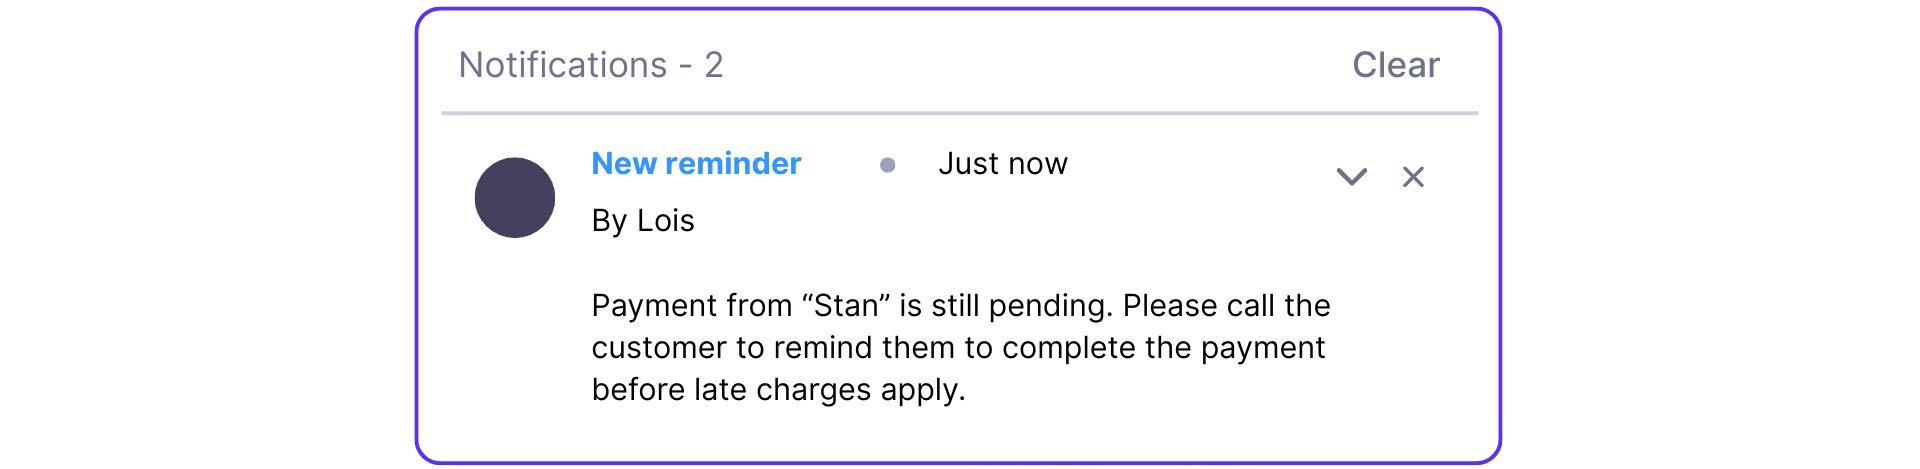The image size is (1920, 469).
Task: Click the name "Lois" in byline
Action: coord(665,220)
